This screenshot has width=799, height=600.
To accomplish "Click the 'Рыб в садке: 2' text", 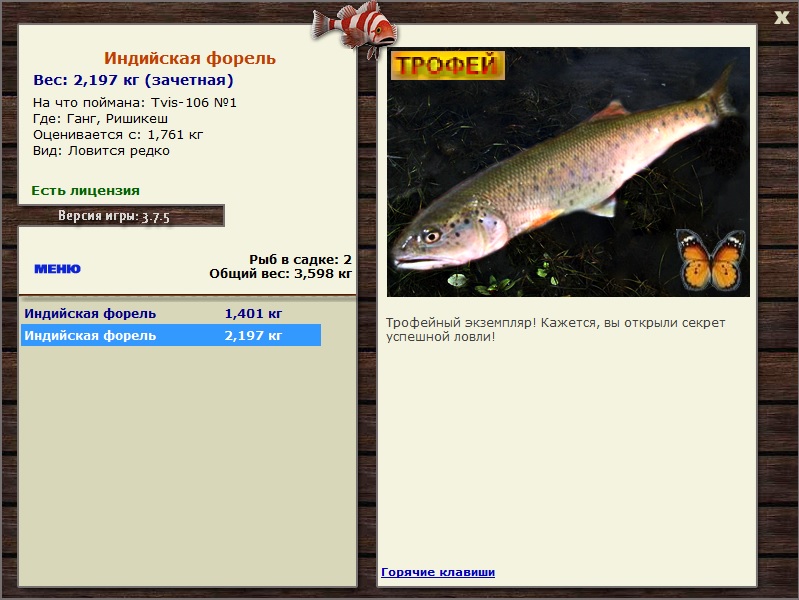I will click(x=300, y=259).
